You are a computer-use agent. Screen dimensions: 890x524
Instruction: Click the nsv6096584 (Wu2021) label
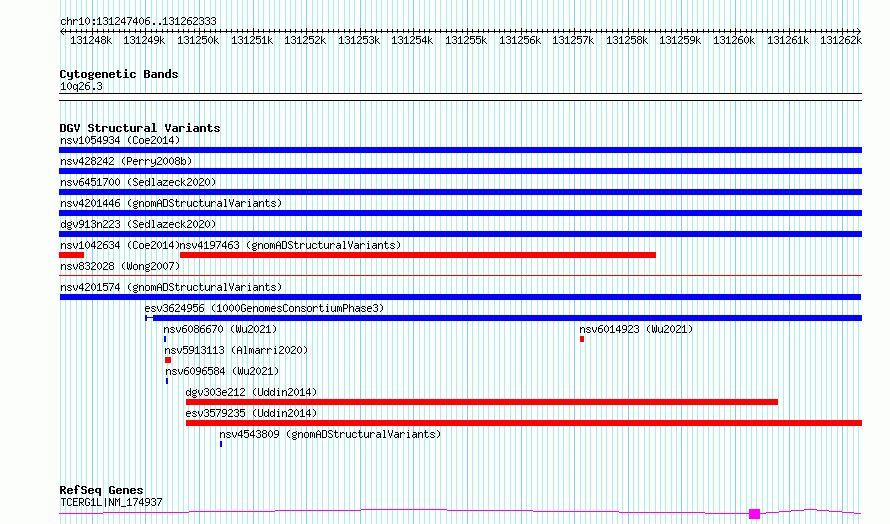(x=222, y=371)
